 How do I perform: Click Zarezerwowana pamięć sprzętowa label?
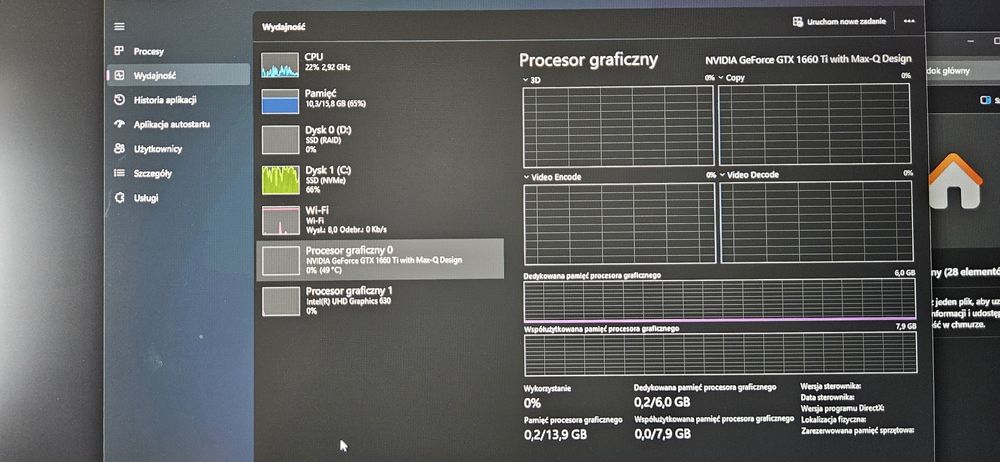click(857, 431)
